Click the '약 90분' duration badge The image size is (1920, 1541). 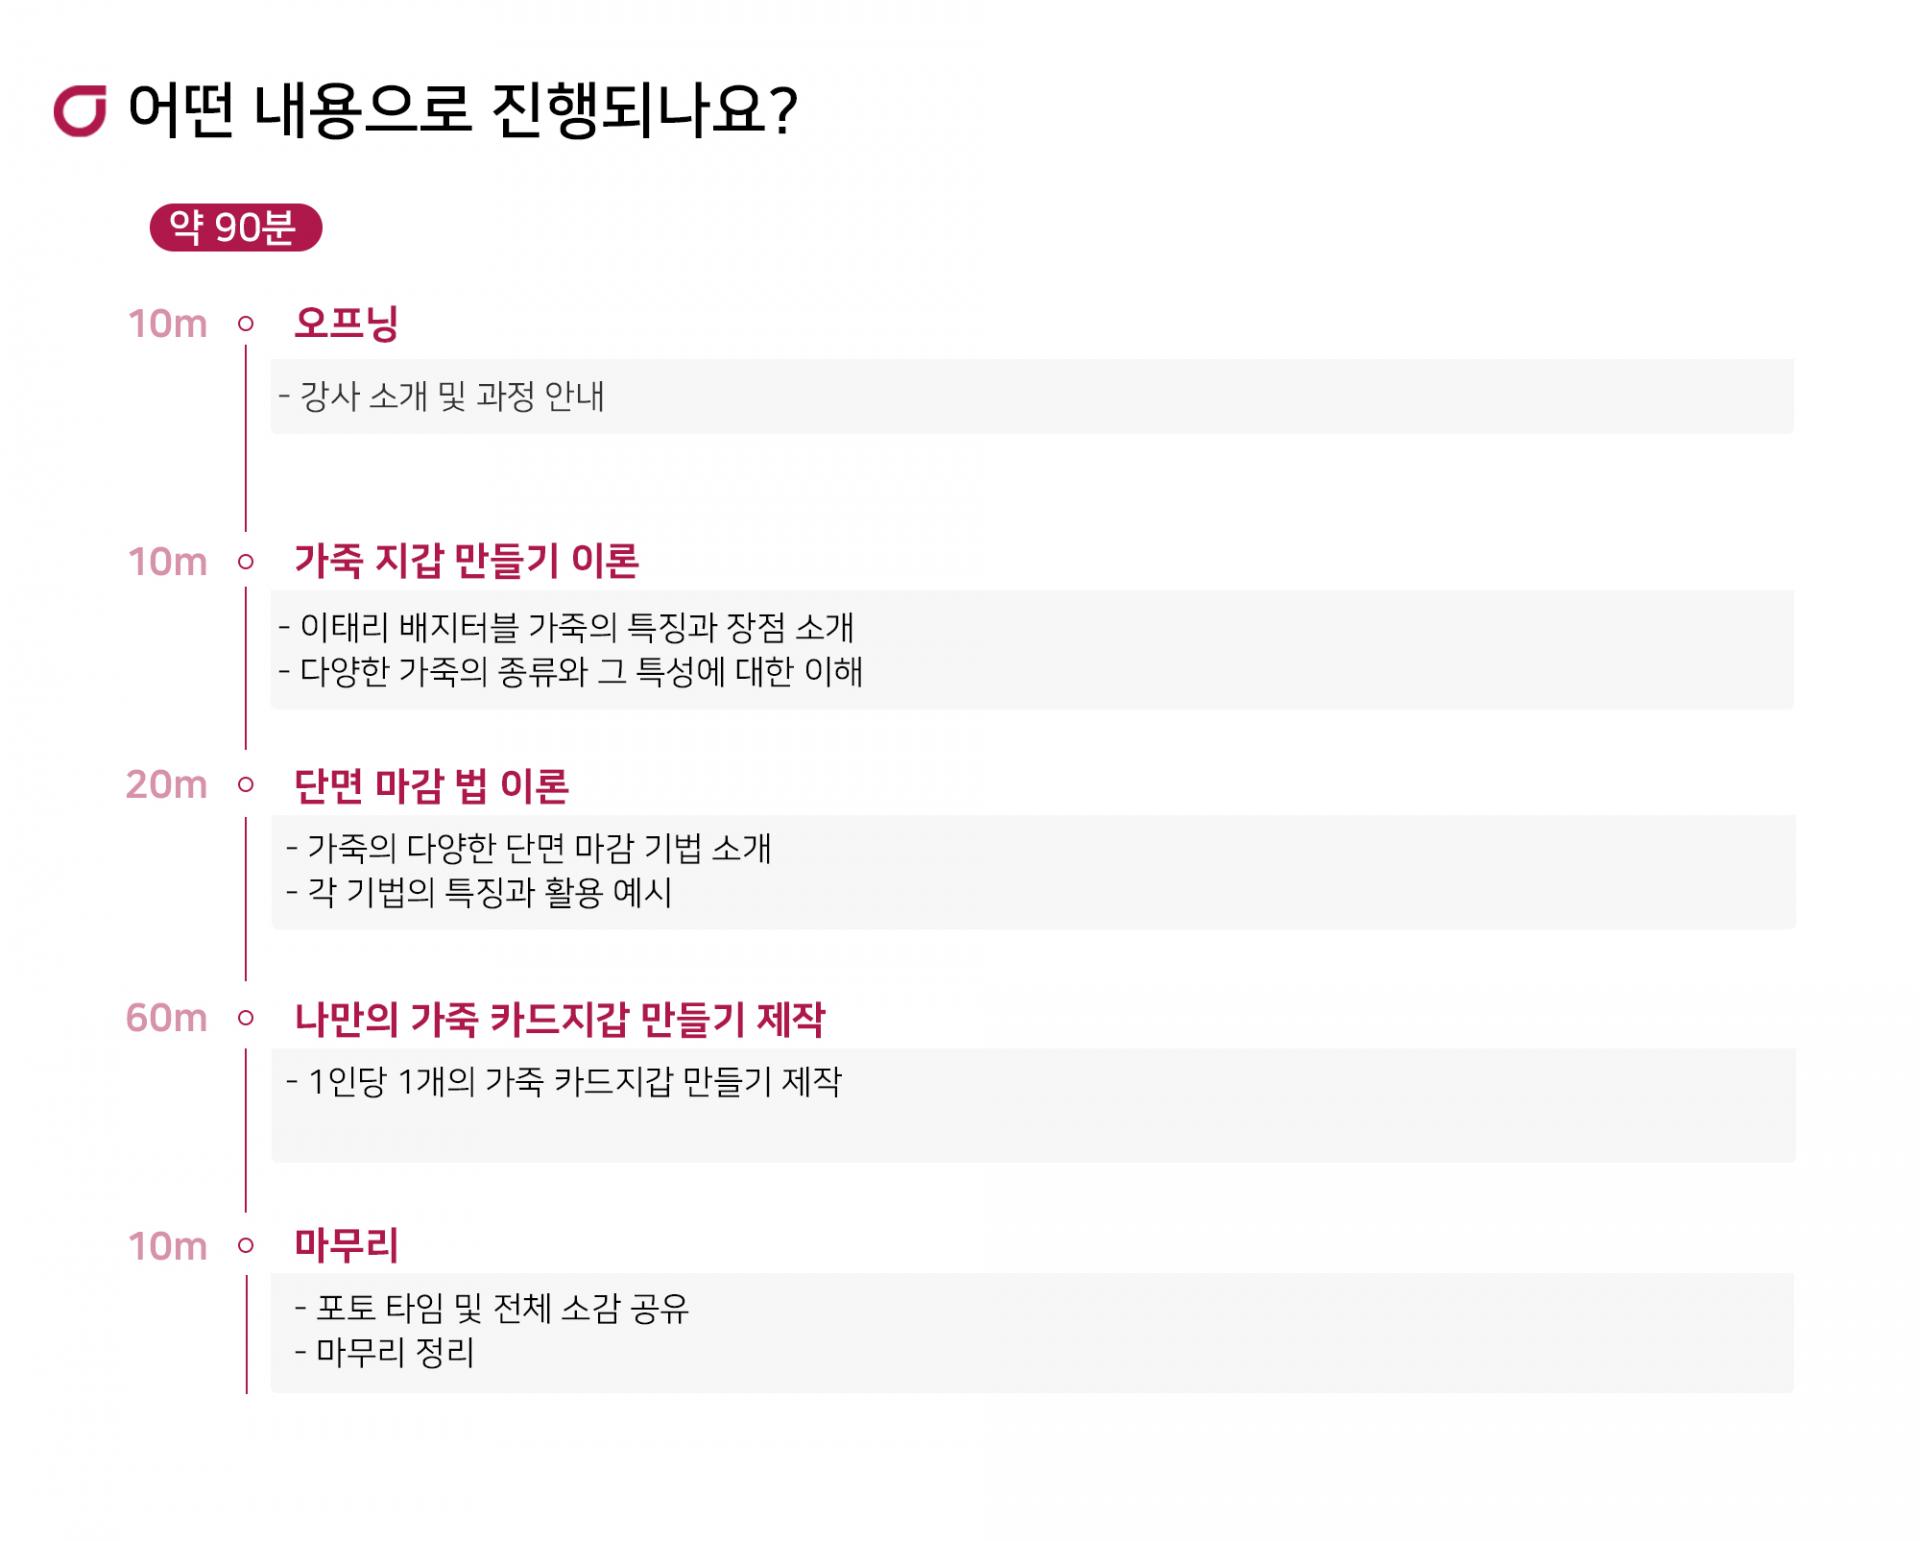235,228
